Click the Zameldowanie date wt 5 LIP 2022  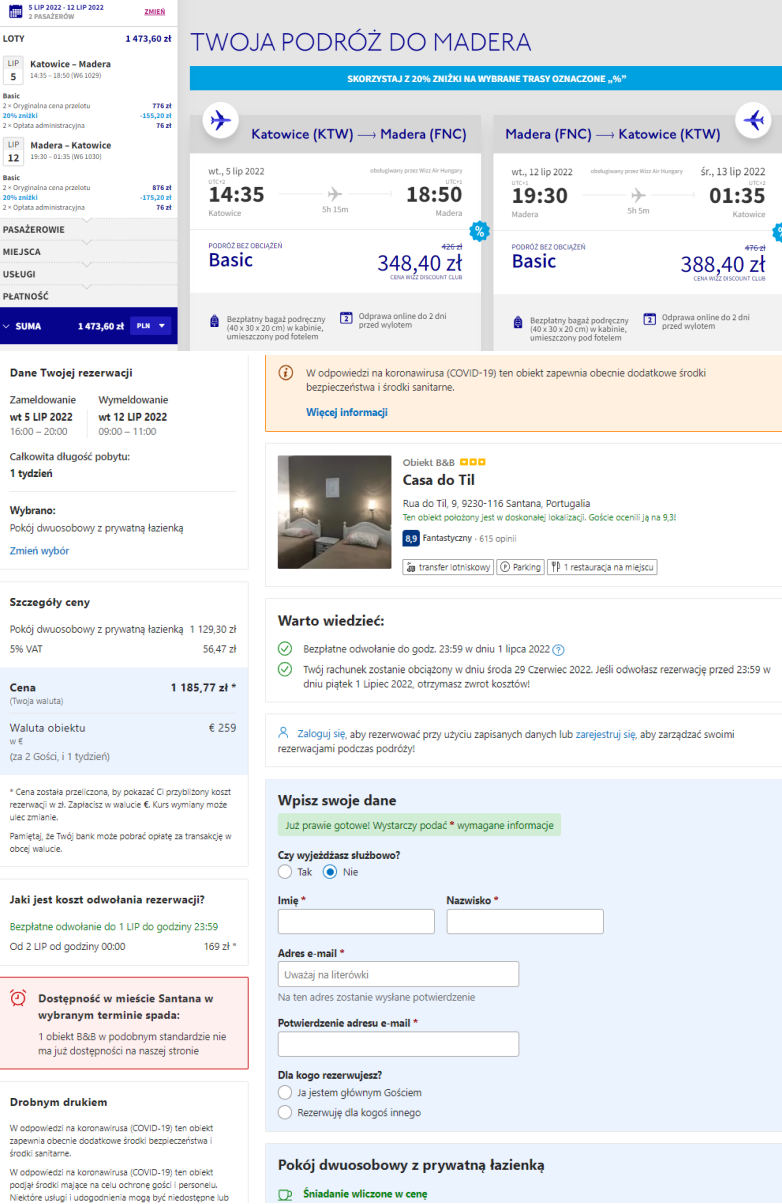coord(41,417)
